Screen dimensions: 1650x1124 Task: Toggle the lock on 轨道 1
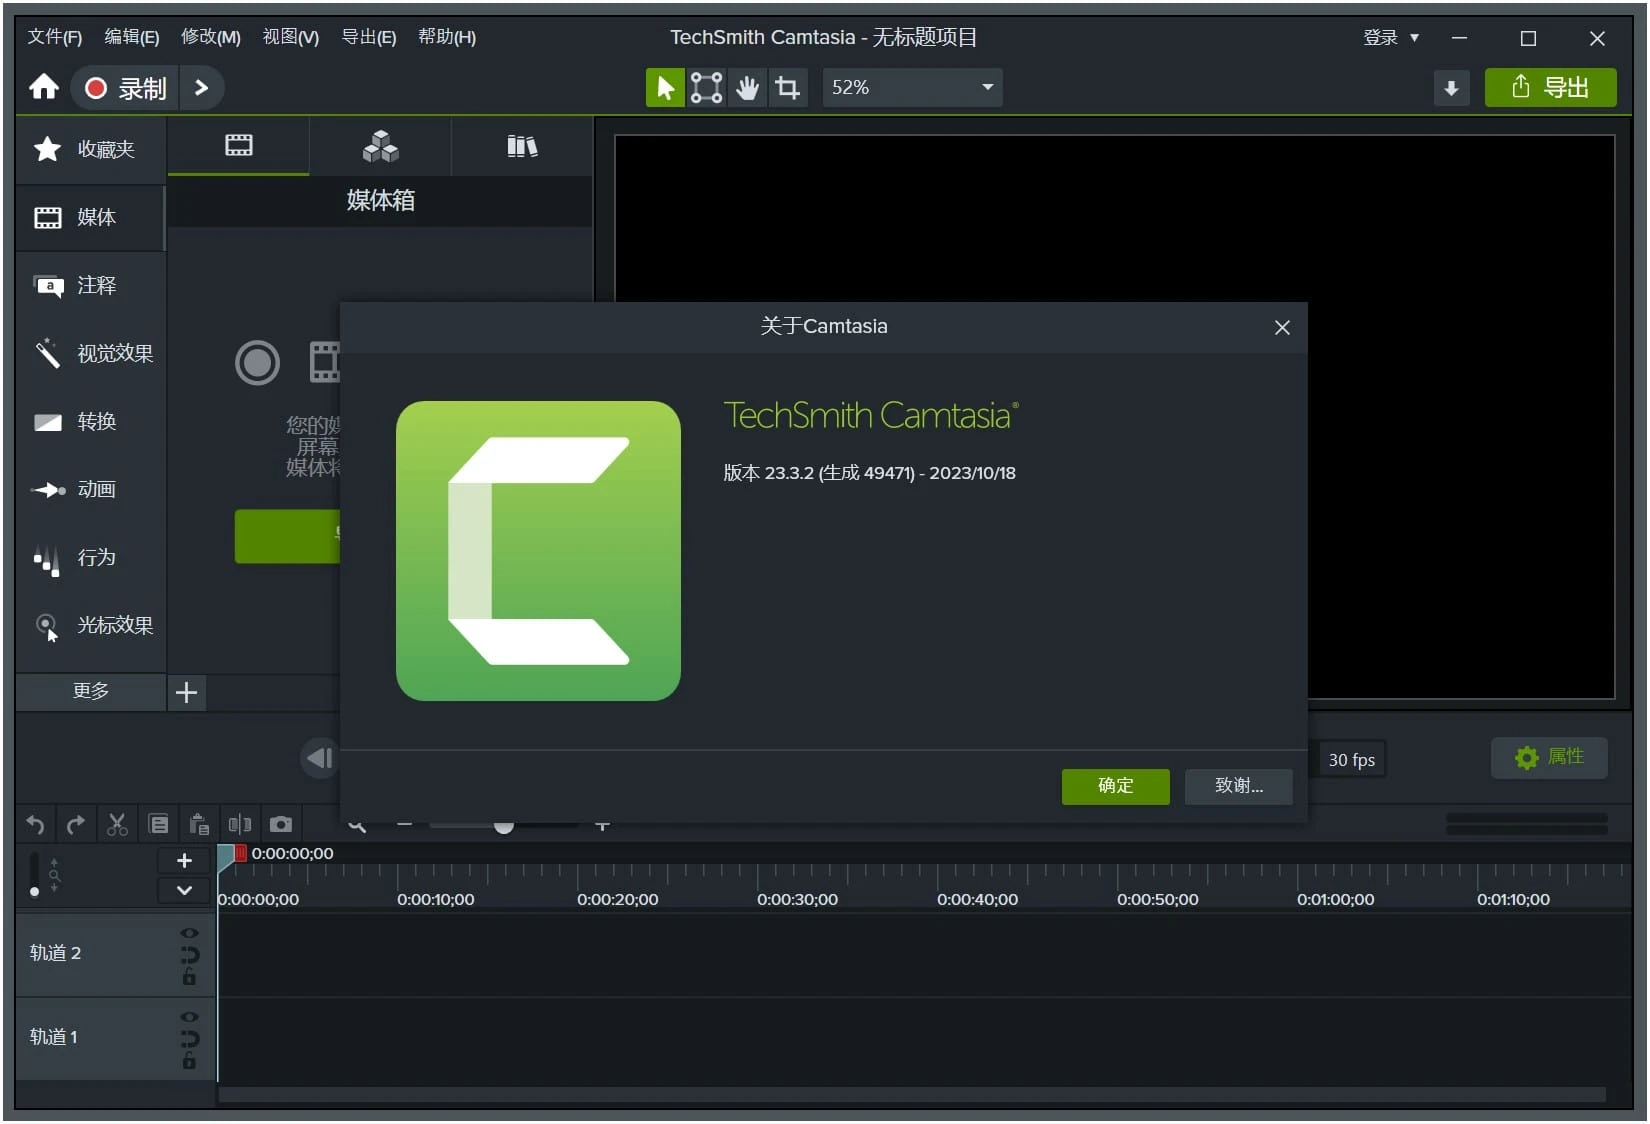click(x=189, y=1061)
